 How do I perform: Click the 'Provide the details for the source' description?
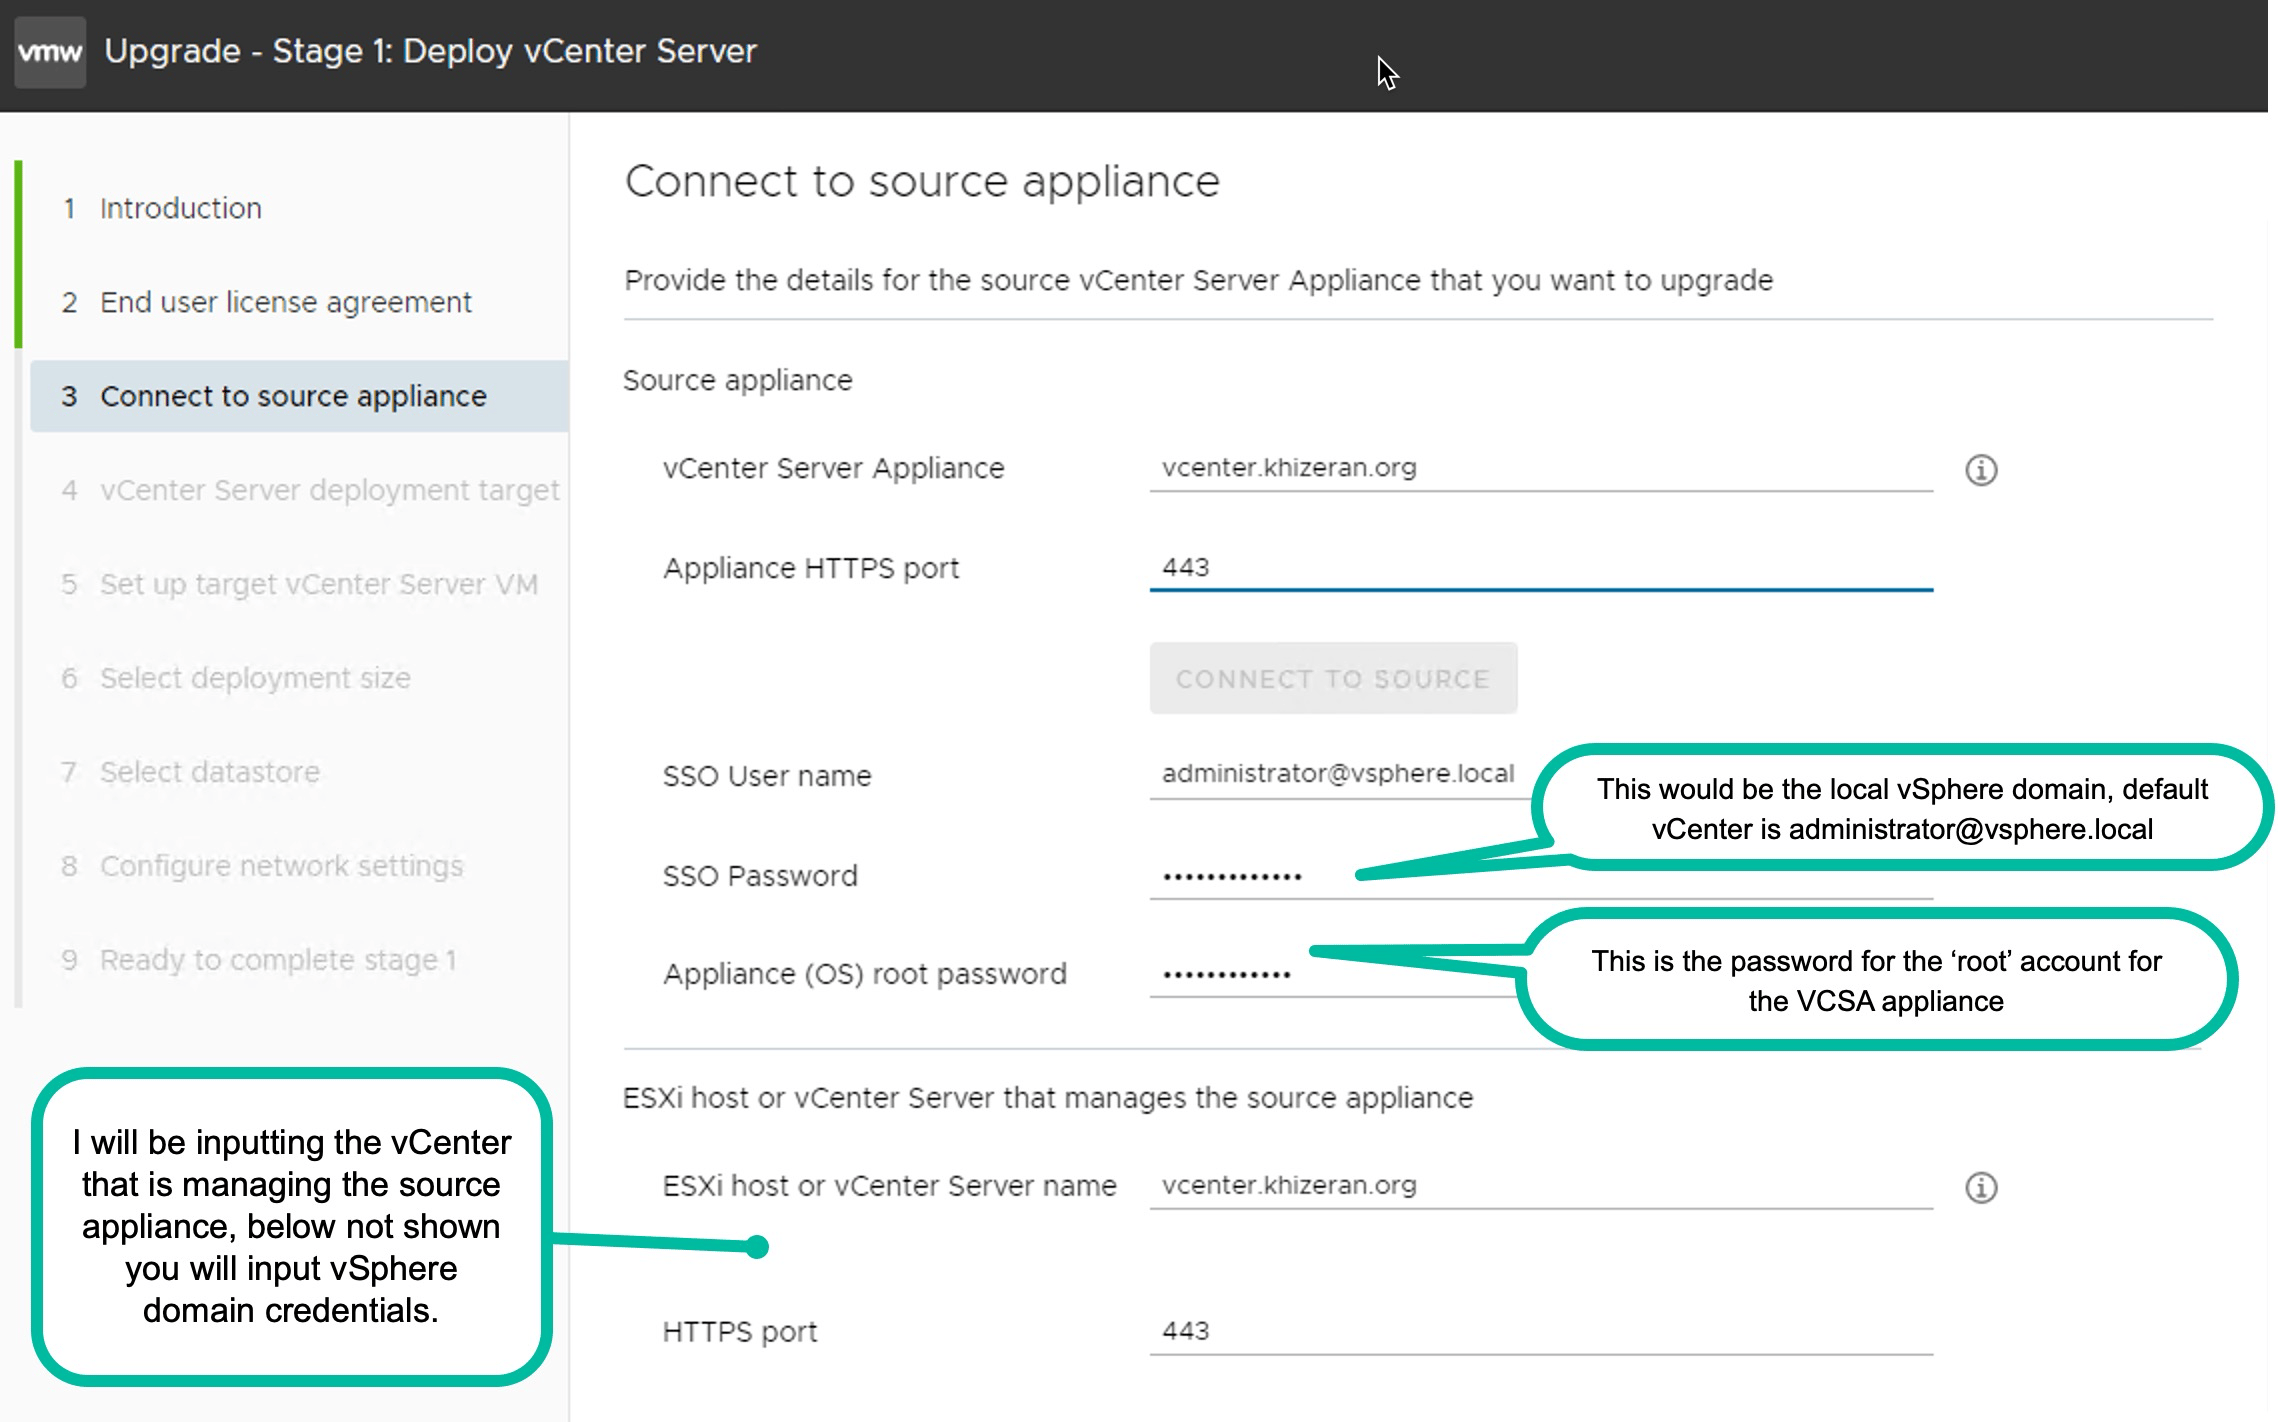click(x=1198, y=281)
